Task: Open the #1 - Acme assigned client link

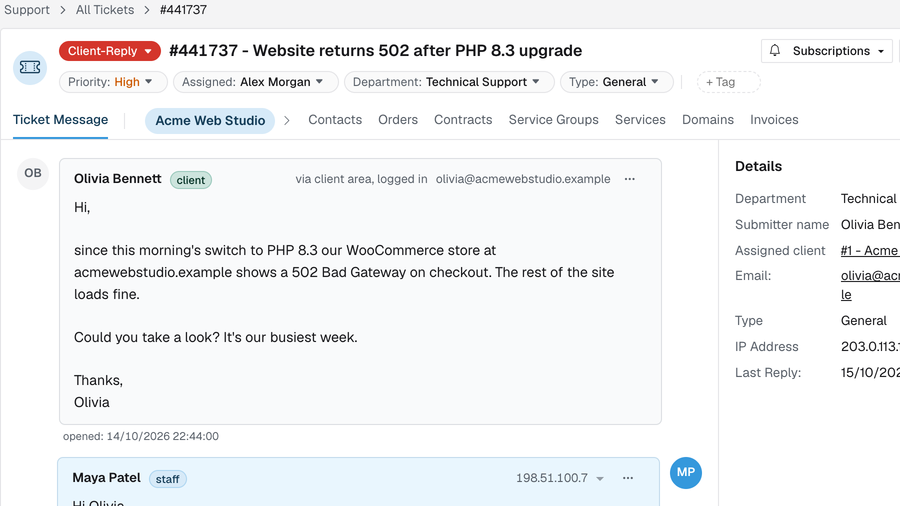Action: (870, 251)
